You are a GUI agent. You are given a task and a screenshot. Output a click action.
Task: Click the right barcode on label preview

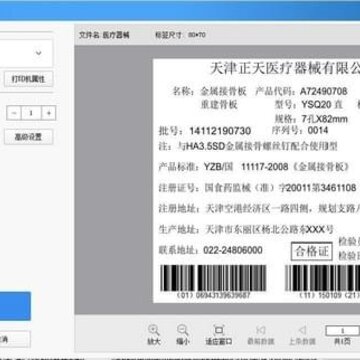pyautogui.click(x=323, y=278)
